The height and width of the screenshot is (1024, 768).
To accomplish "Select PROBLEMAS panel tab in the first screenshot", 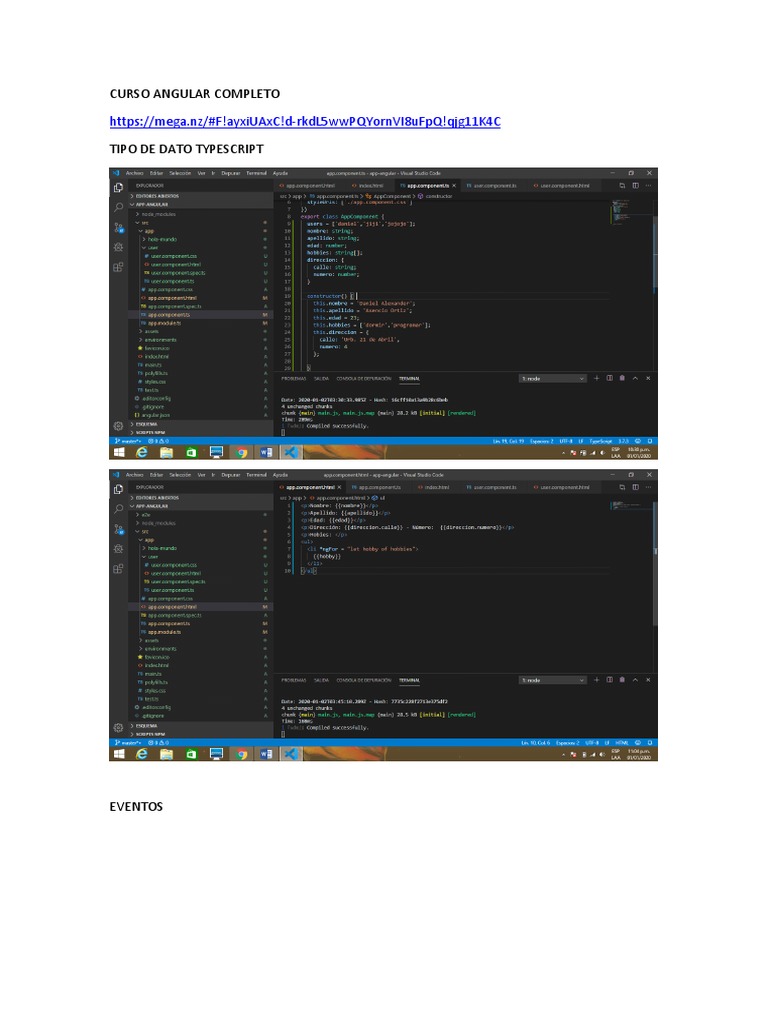I will click(x=294, y=378).
